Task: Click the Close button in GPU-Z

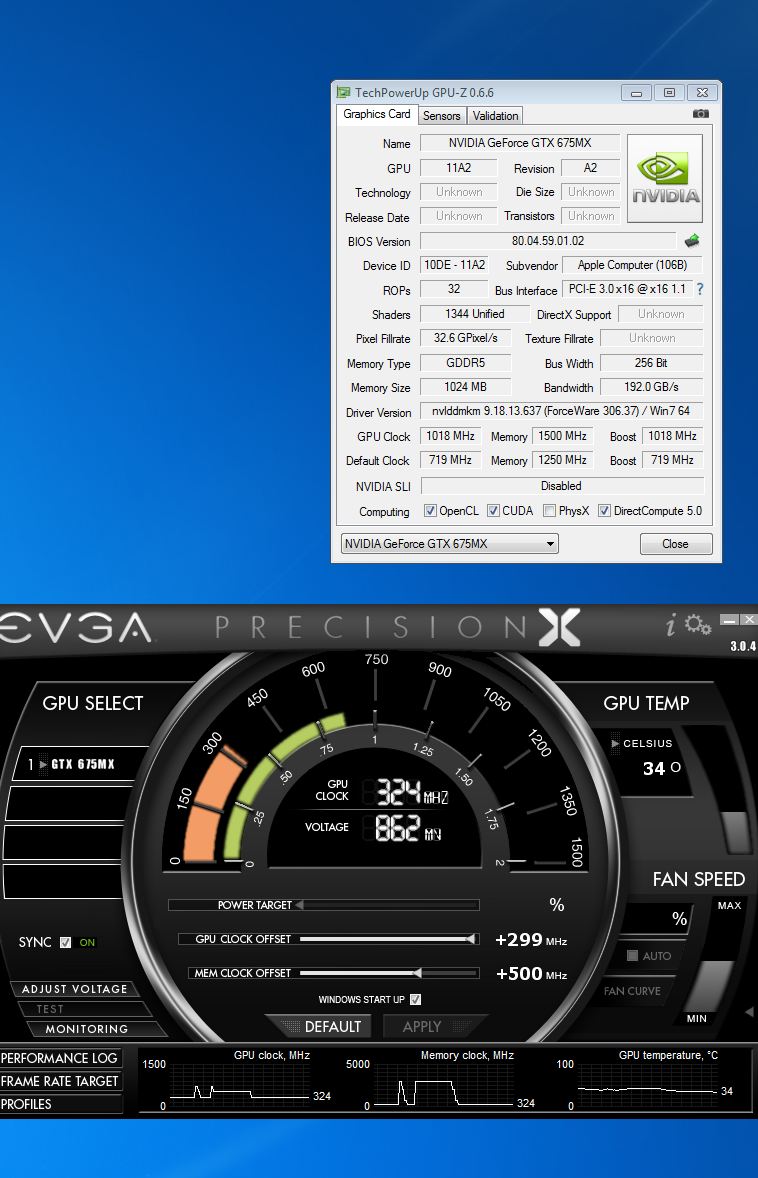Action: point(675,544)
